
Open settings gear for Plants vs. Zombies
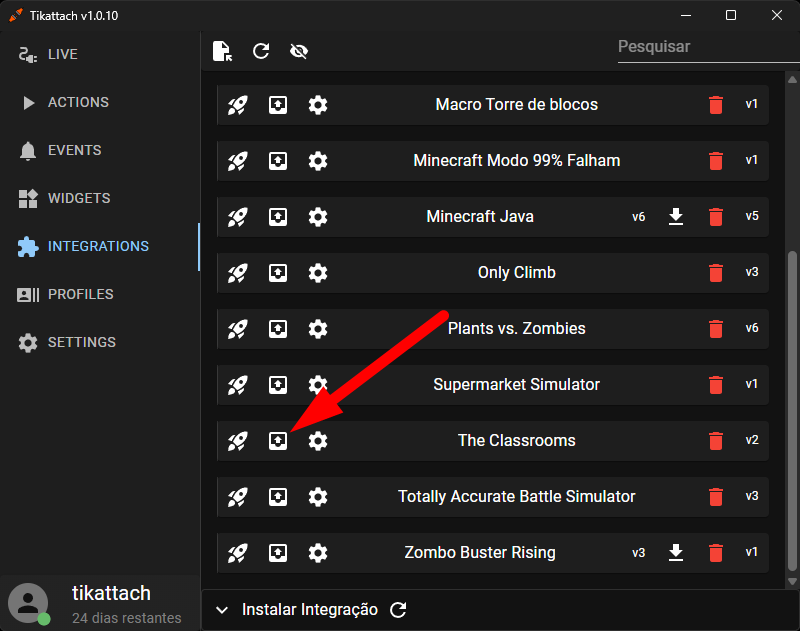[x=318, y=329]
